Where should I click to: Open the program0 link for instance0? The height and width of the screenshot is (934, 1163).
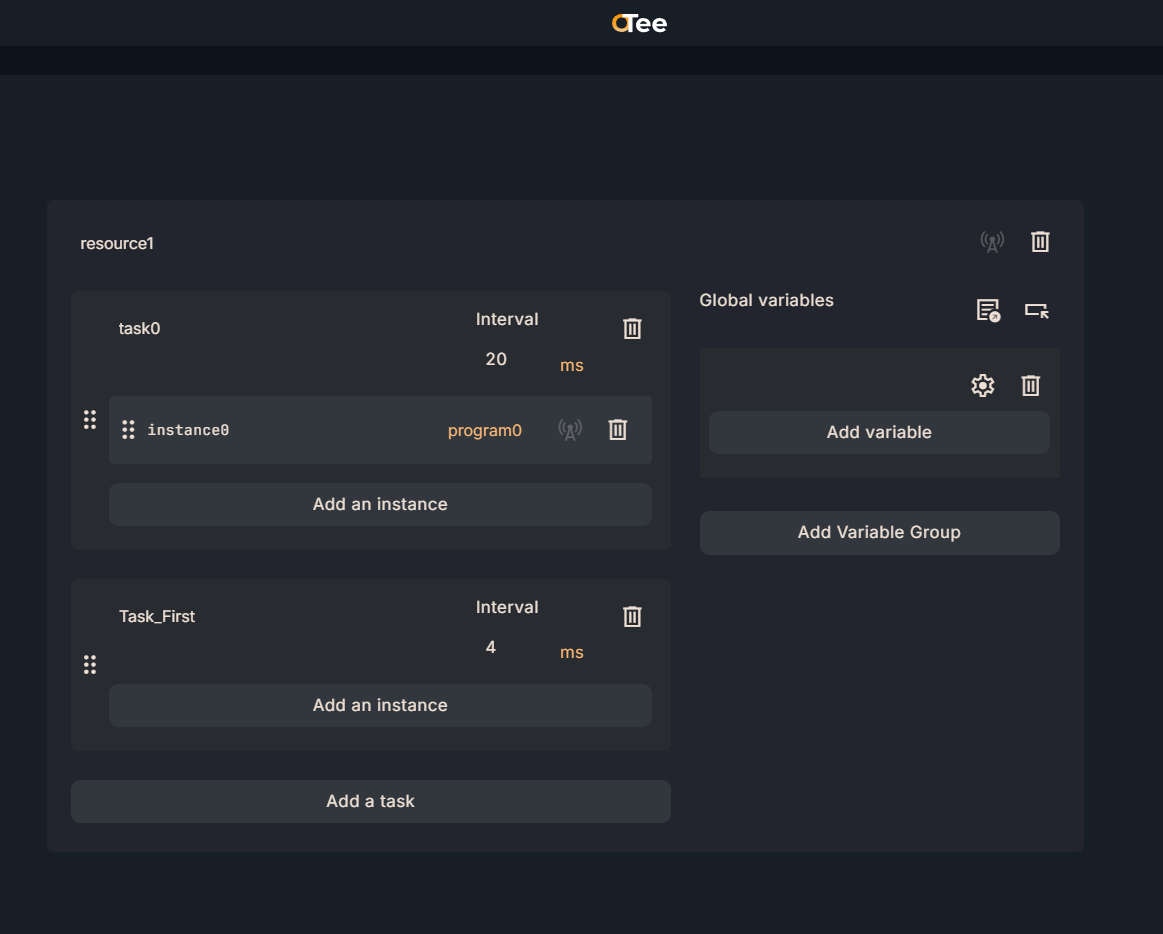[x=485, y=431]
